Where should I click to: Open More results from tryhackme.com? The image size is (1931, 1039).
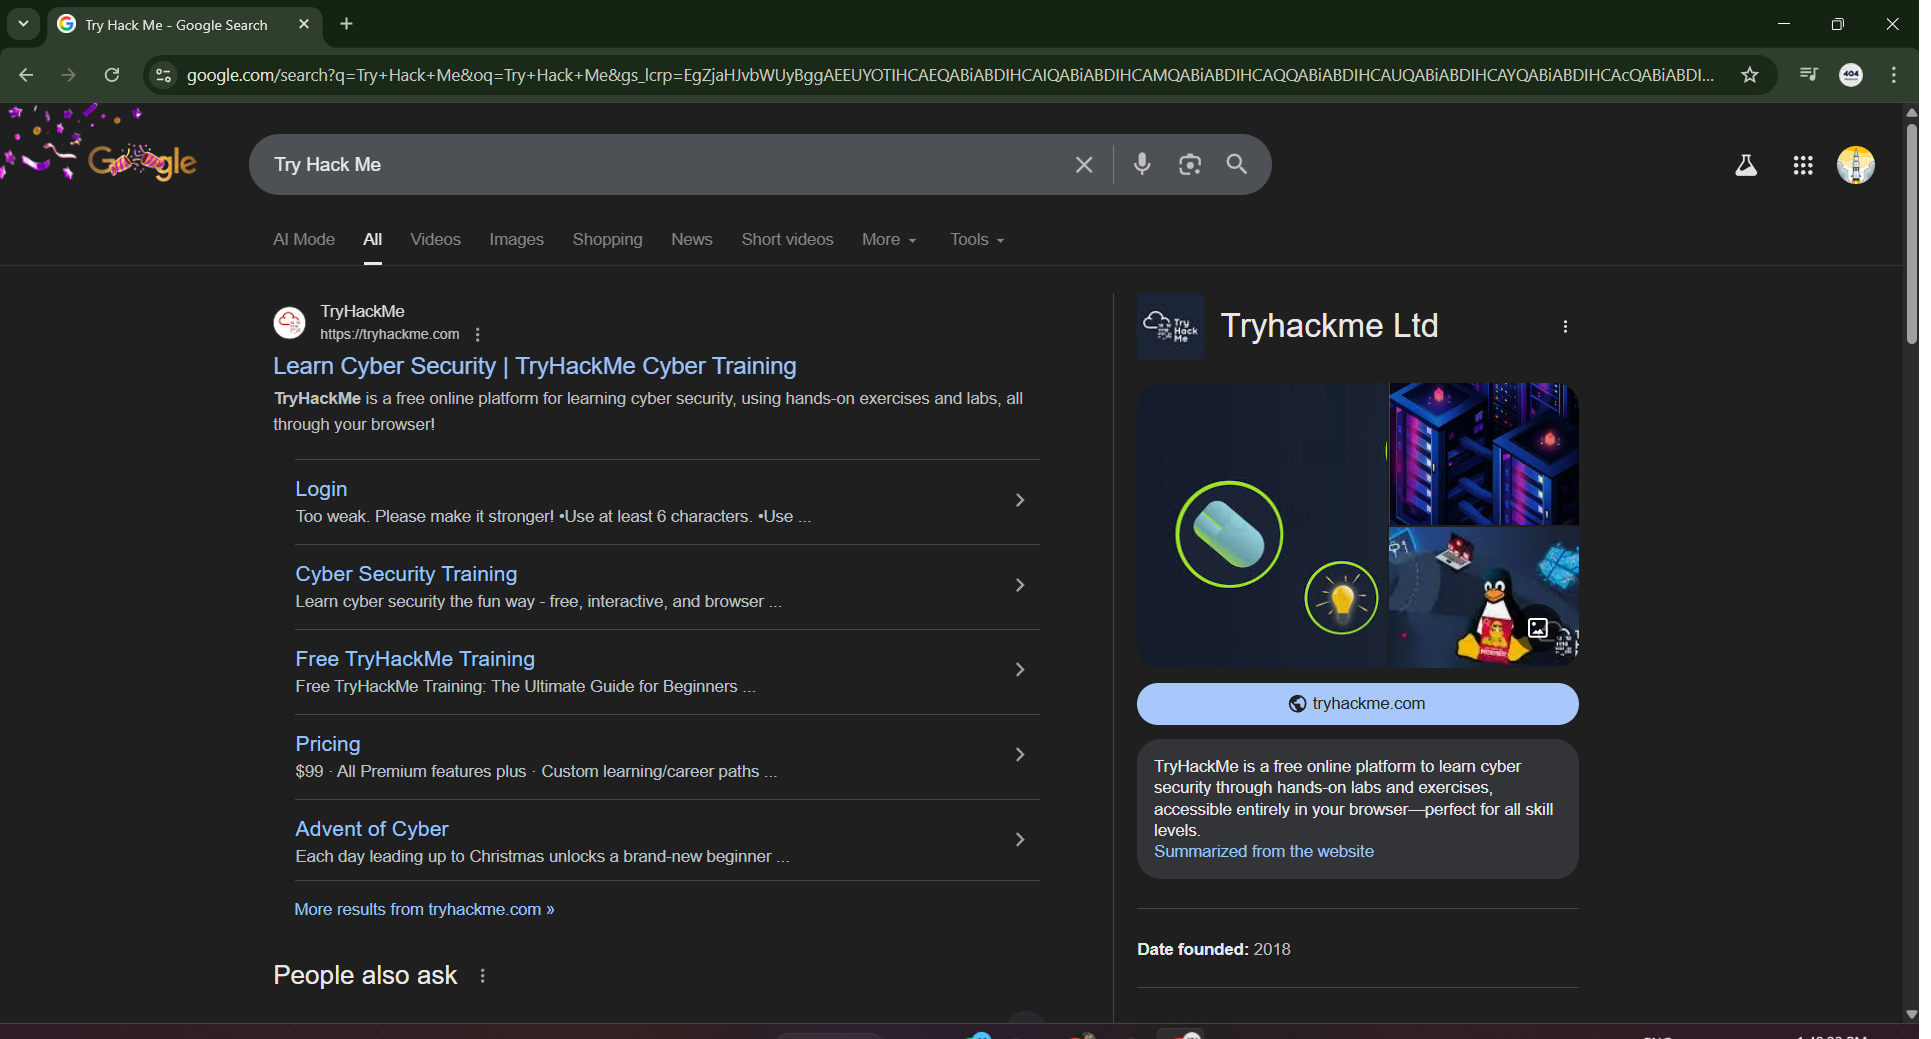point(424,910)
